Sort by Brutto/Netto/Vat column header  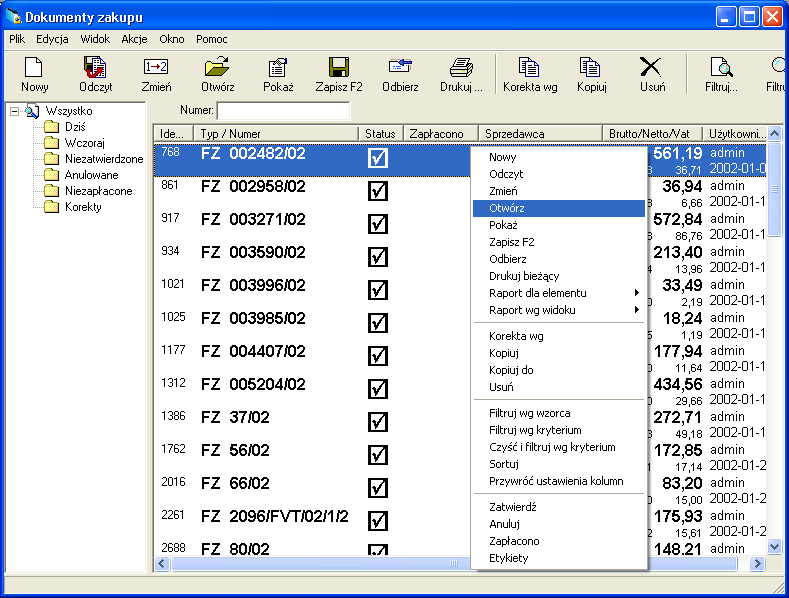coord(653,134)
